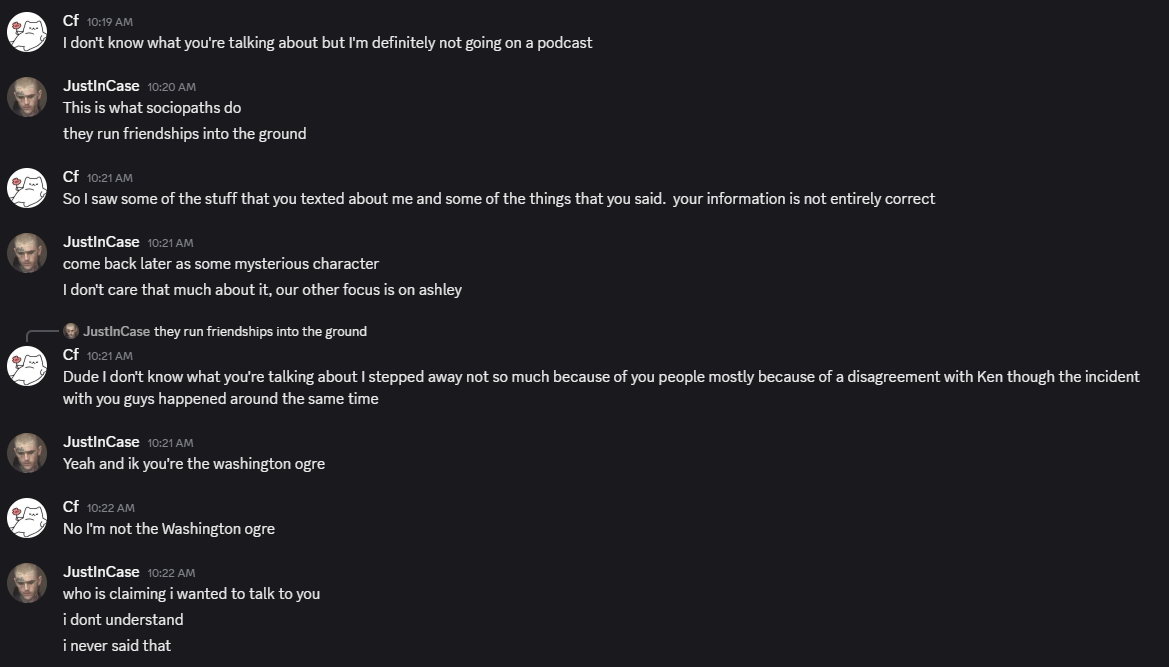The width and height of the screenshot is (1169, 667).
Task: Open the Cf username at 10:19 AM
Action: pyautogui.click(x=71, y=21)
